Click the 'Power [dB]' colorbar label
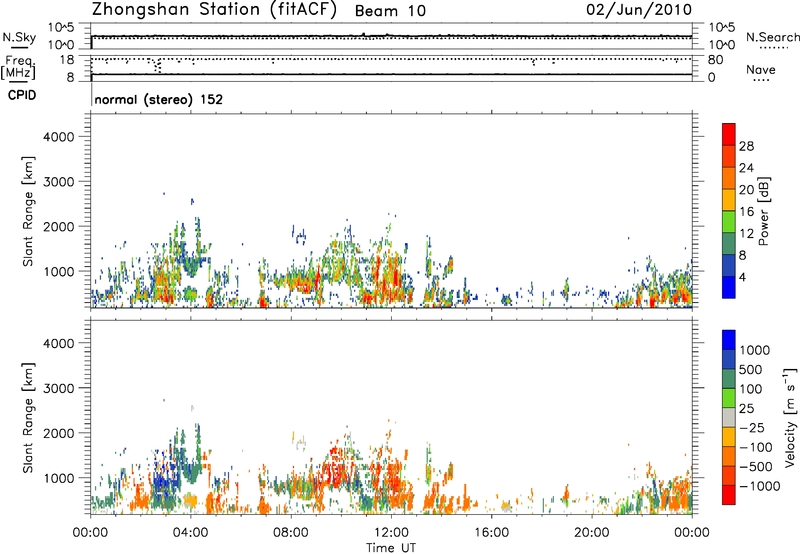The width and height of the screenshot is (800, 554). coord(764,211)
